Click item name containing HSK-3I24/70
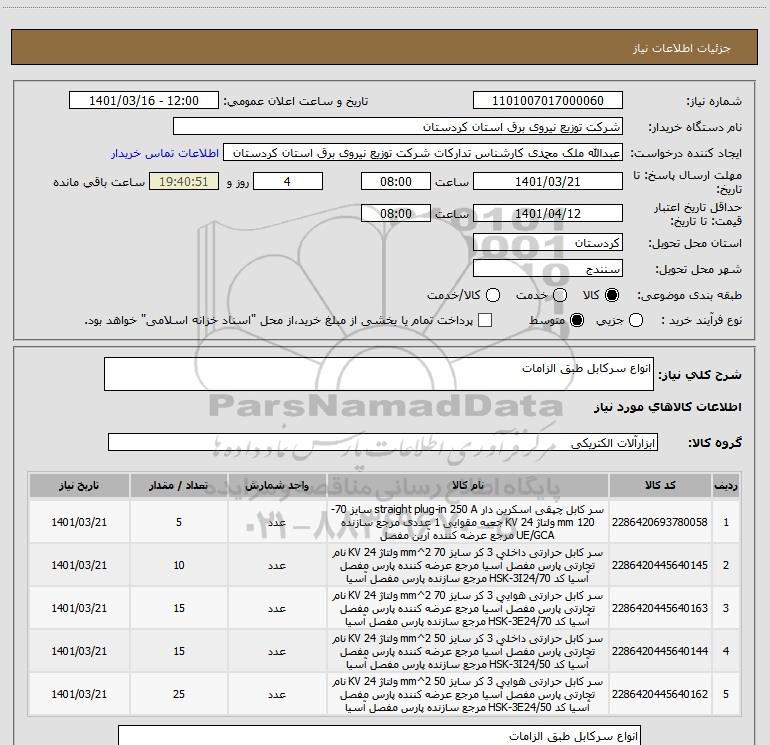770x745 pixels. [468, 565]
